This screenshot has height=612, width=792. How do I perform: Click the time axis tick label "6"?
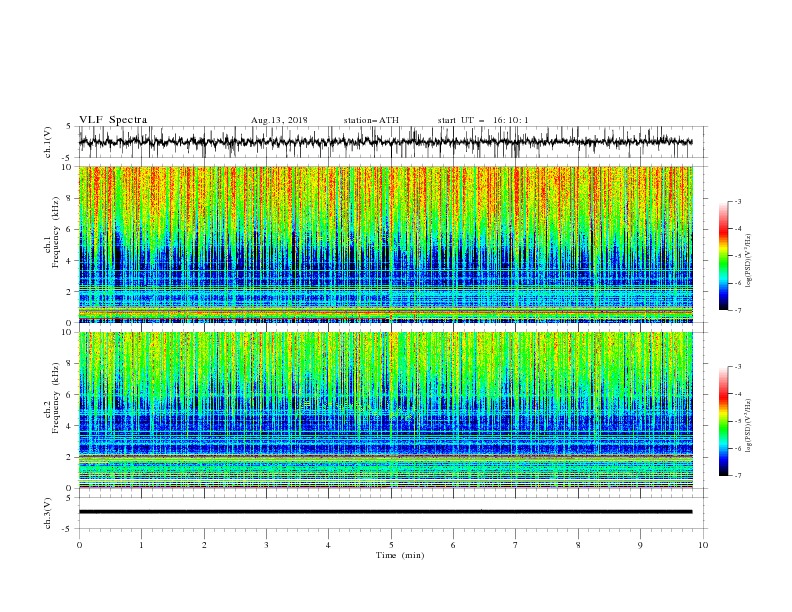click(x=453, y=545)
